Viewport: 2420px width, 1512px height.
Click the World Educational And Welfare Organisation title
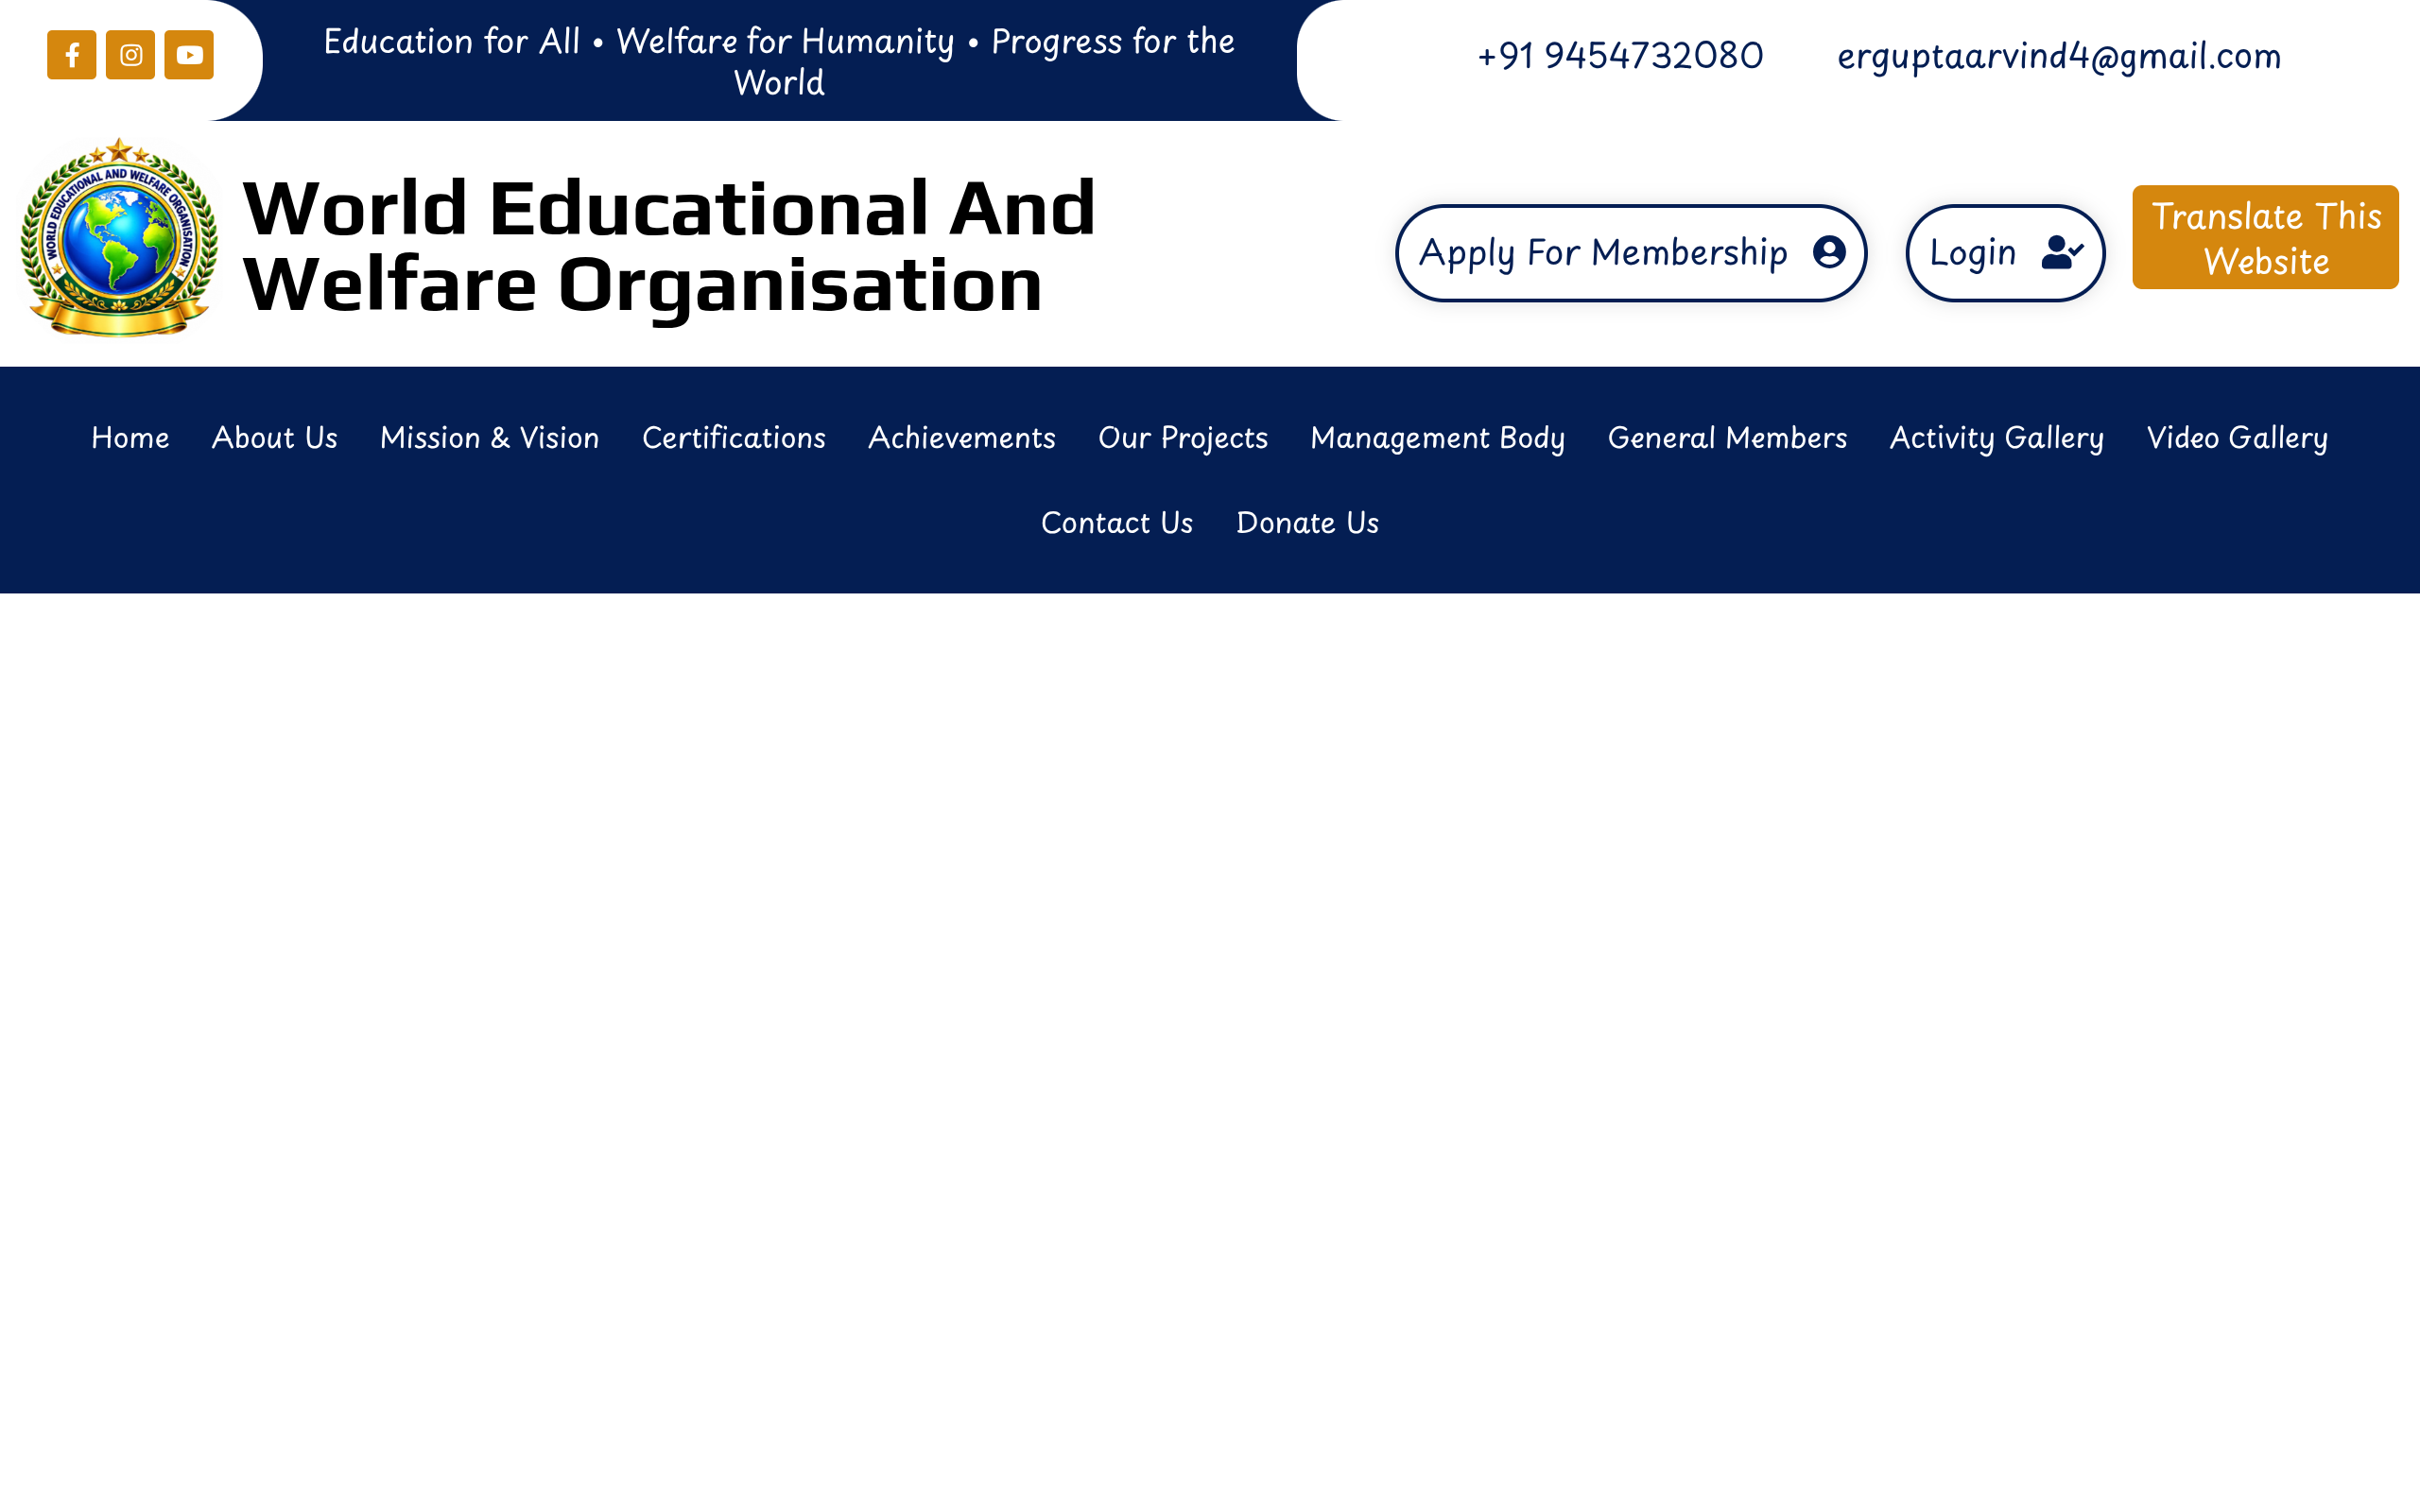[x=669, y=247]
